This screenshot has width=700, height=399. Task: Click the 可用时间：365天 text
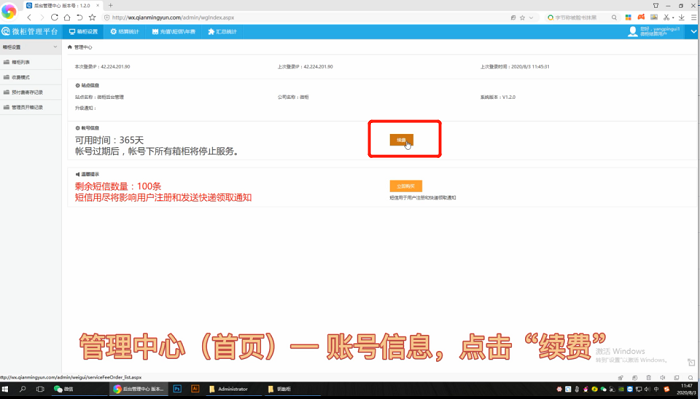(x=109, y=140)
